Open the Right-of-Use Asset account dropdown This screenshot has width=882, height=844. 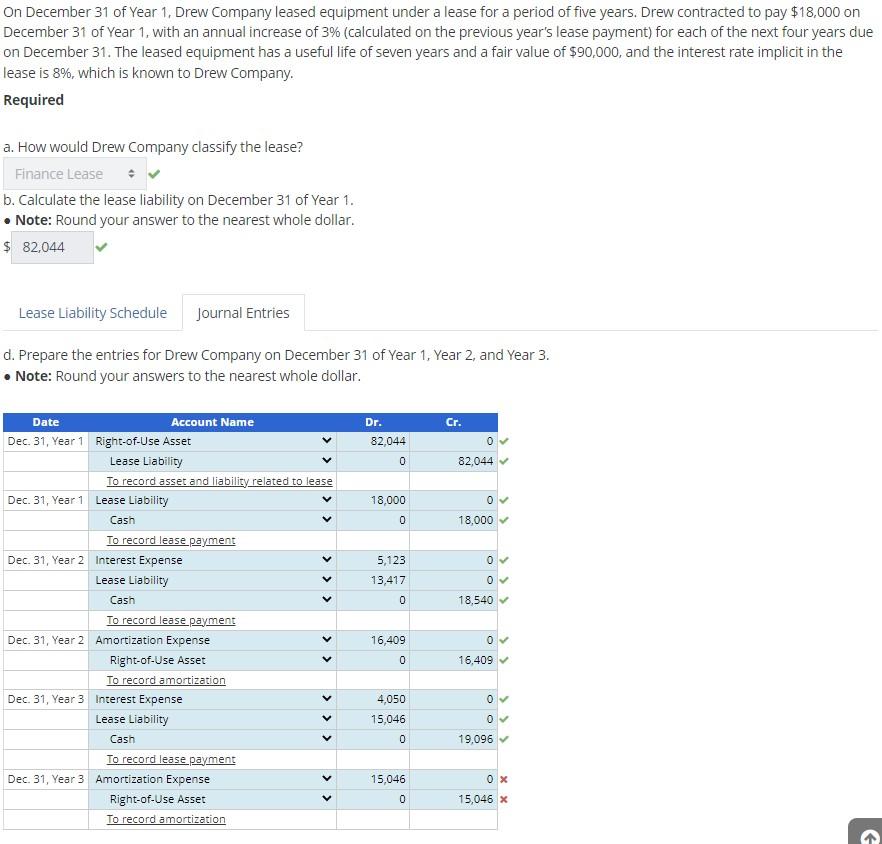[327, 440]
